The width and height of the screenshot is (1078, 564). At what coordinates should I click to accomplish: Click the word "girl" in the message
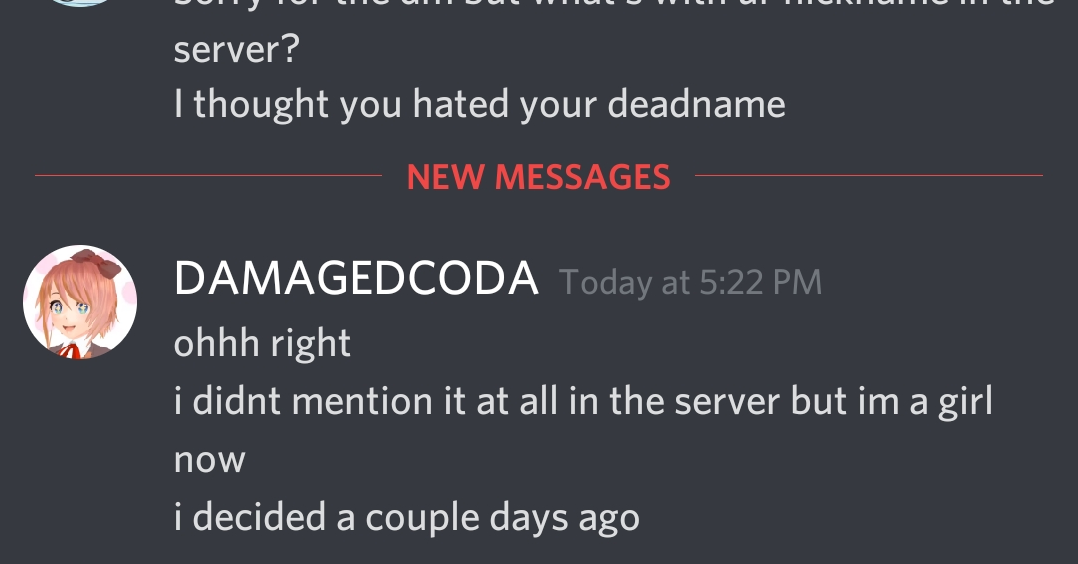966,402
